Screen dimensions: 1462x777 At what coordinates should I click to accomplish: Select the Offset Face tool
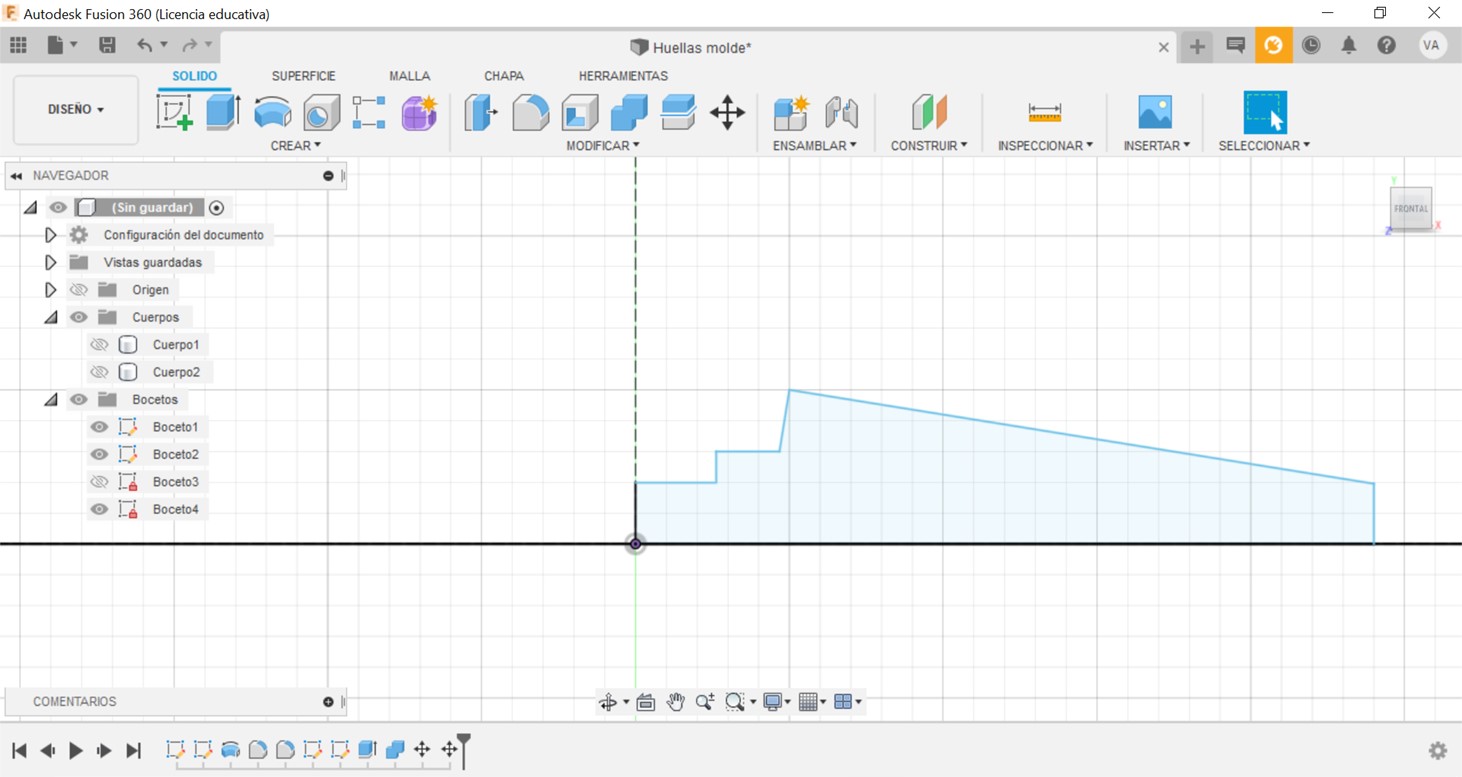coord(678,112)
